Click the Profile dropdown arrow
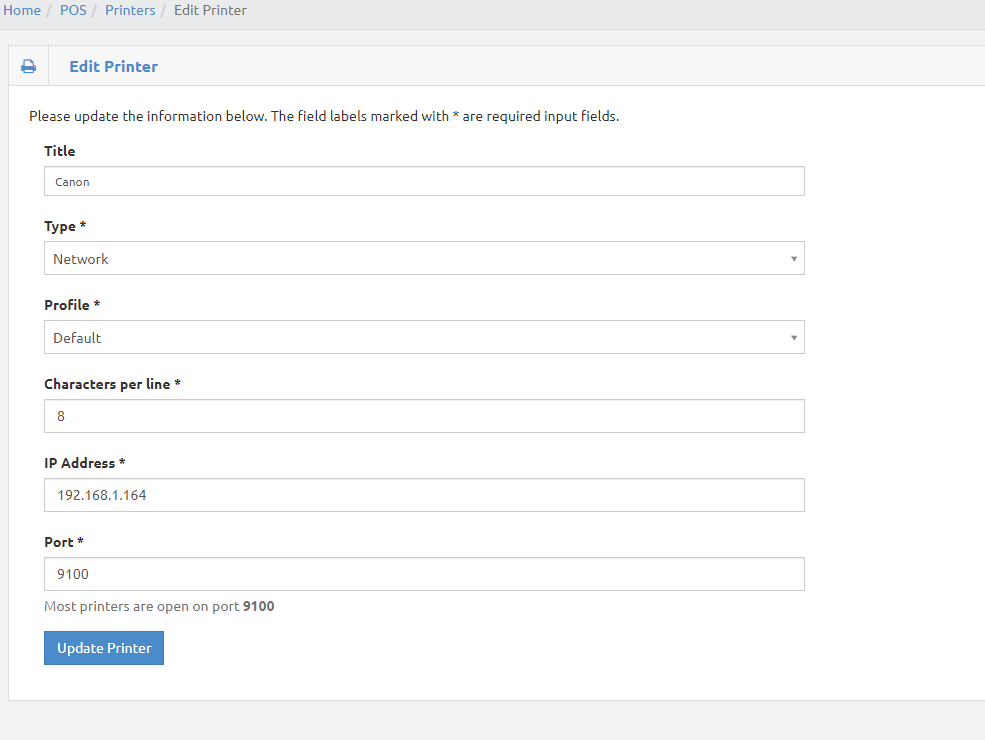Viewport: 985px width, 740px height. tap(793, 338)
